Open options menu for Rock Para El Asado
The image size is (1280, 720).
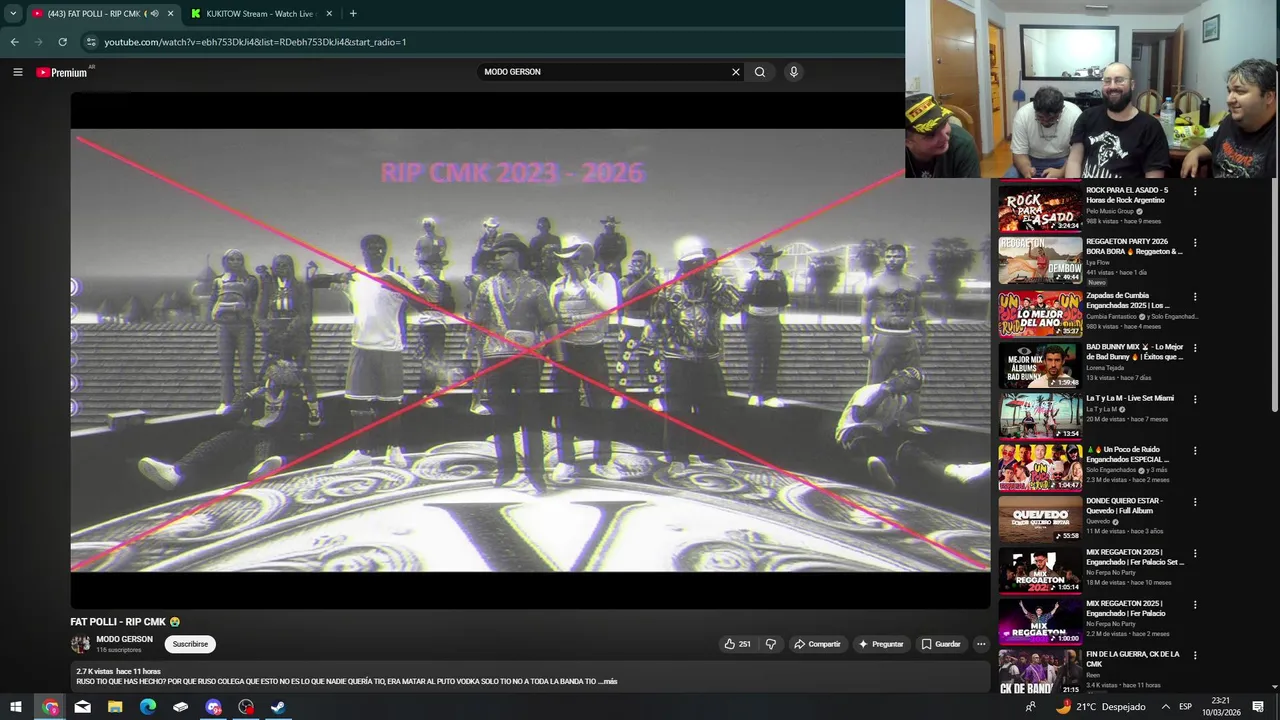point(1194,191)
